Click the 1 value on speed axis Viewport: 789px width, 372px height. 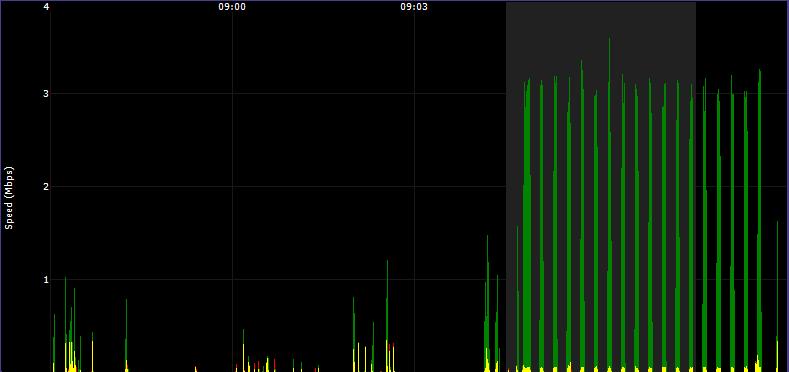46,279
